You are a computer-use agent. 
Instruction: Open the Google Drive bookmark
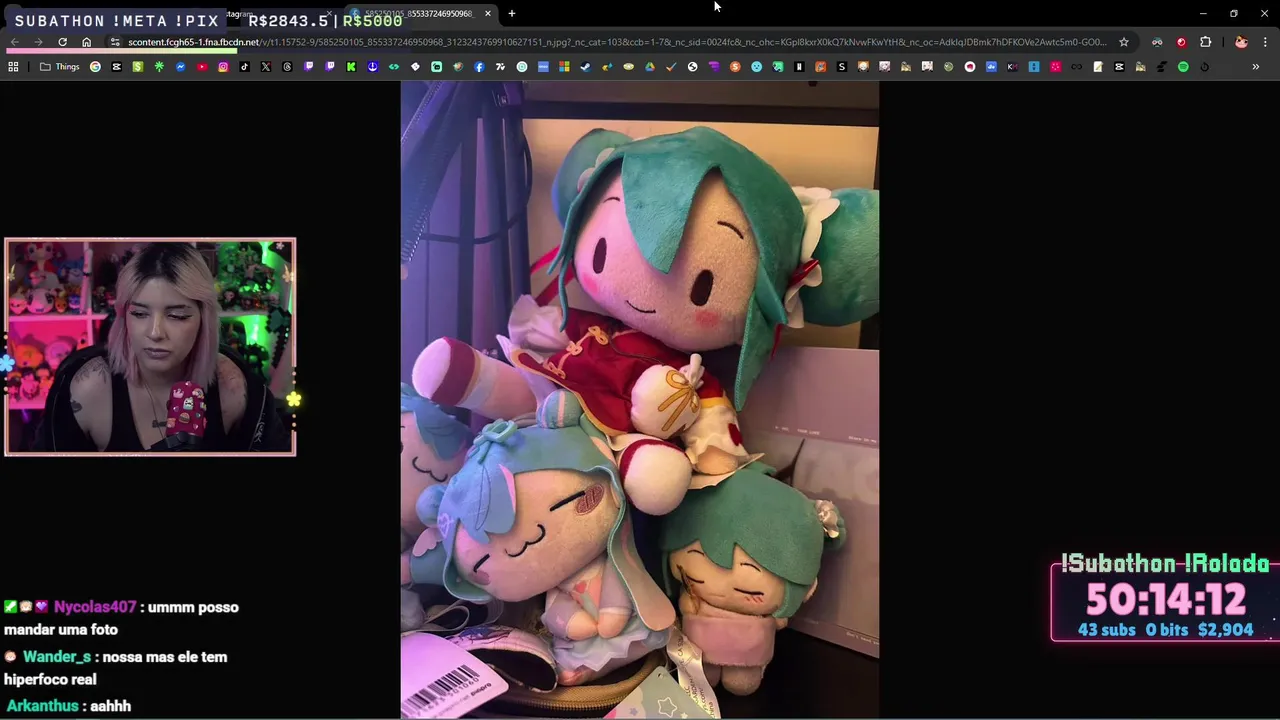(650, 67)
